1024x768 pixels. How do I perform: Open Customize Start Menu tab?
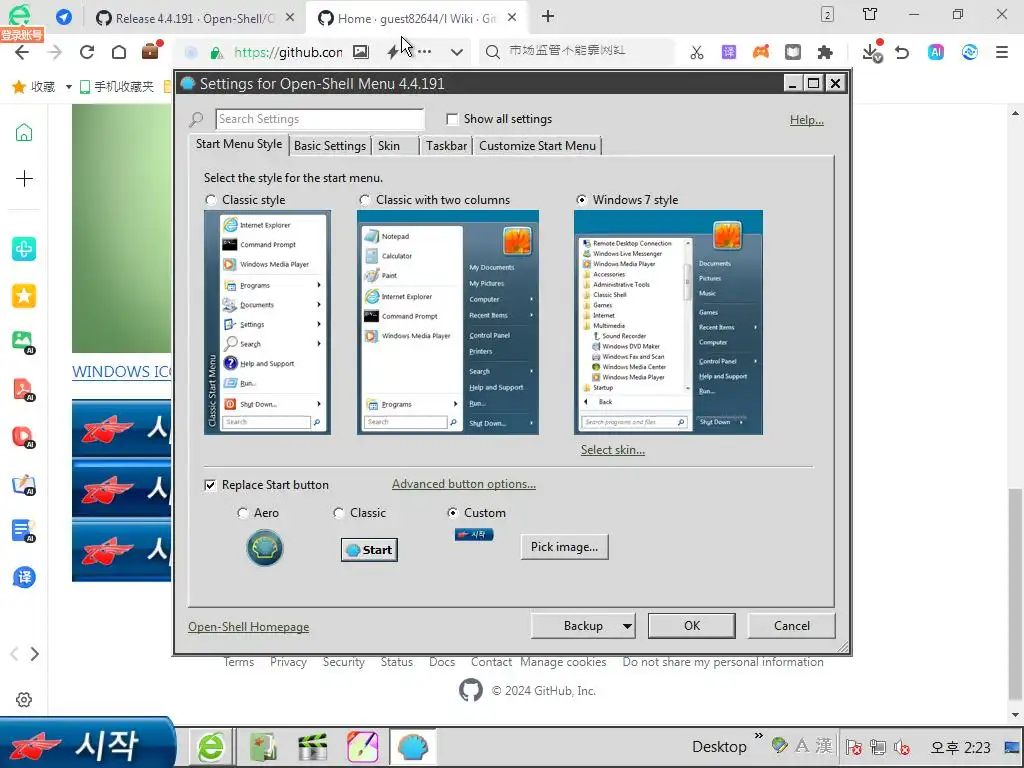(x=537, y=146)
